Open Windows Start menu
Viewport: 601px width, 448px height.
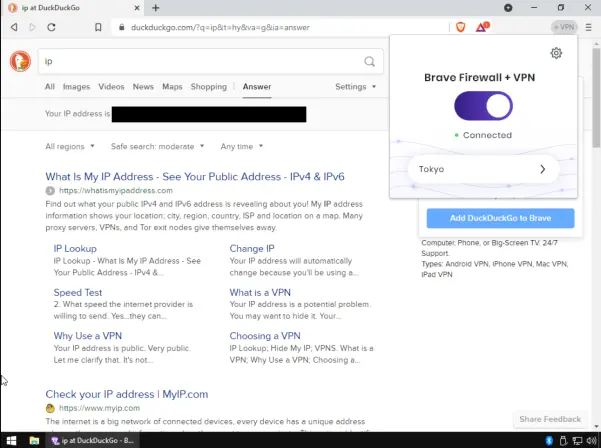click(x=11, y=441)
